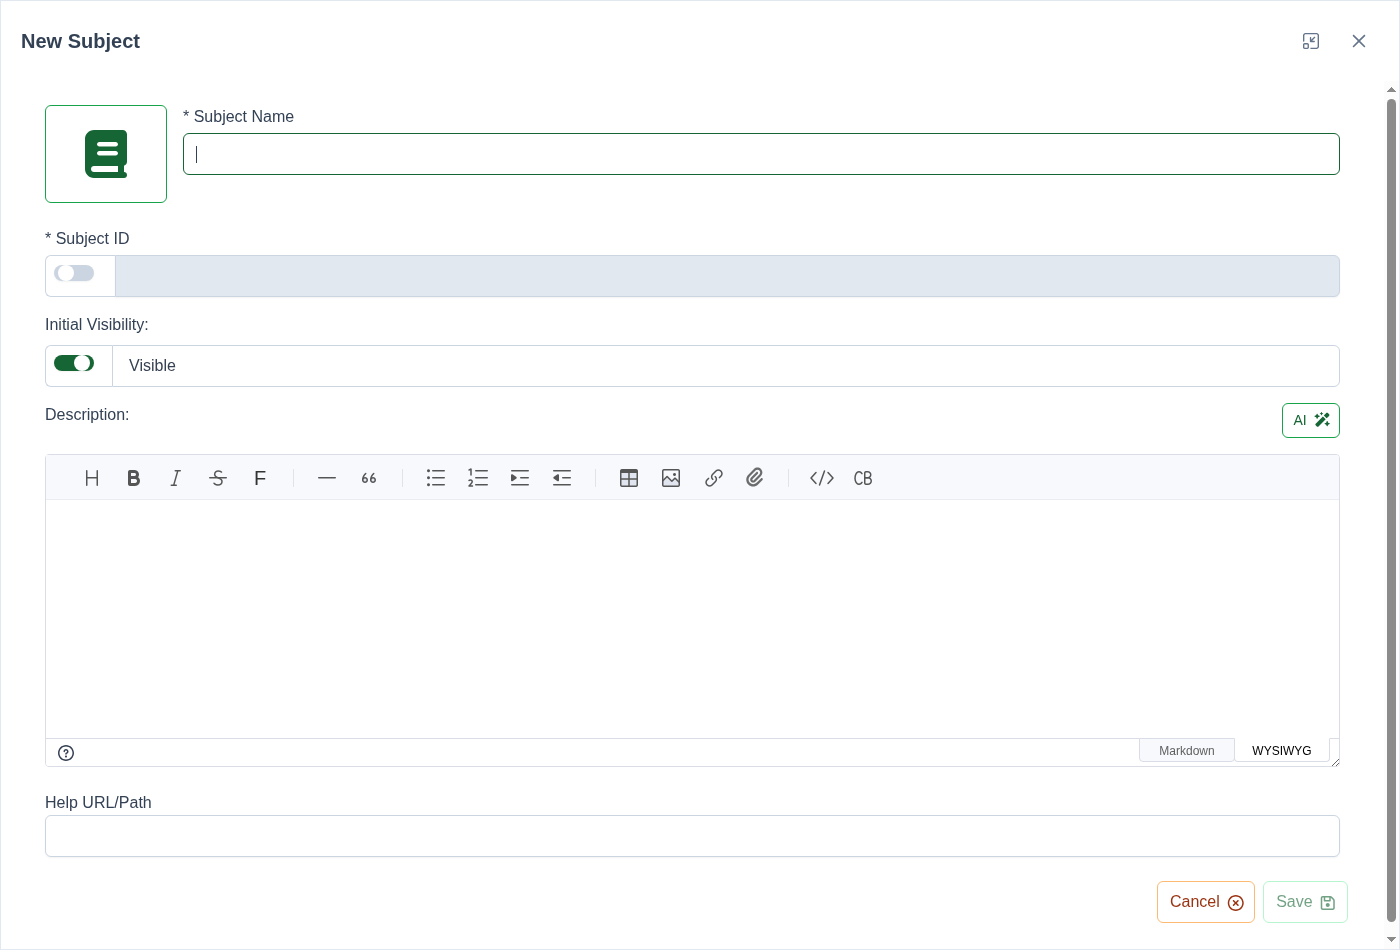Click the vertical scrollbar of the dialog
Image resolution: width=1400 pixels, height=950 pixels.
[1391, 510]
